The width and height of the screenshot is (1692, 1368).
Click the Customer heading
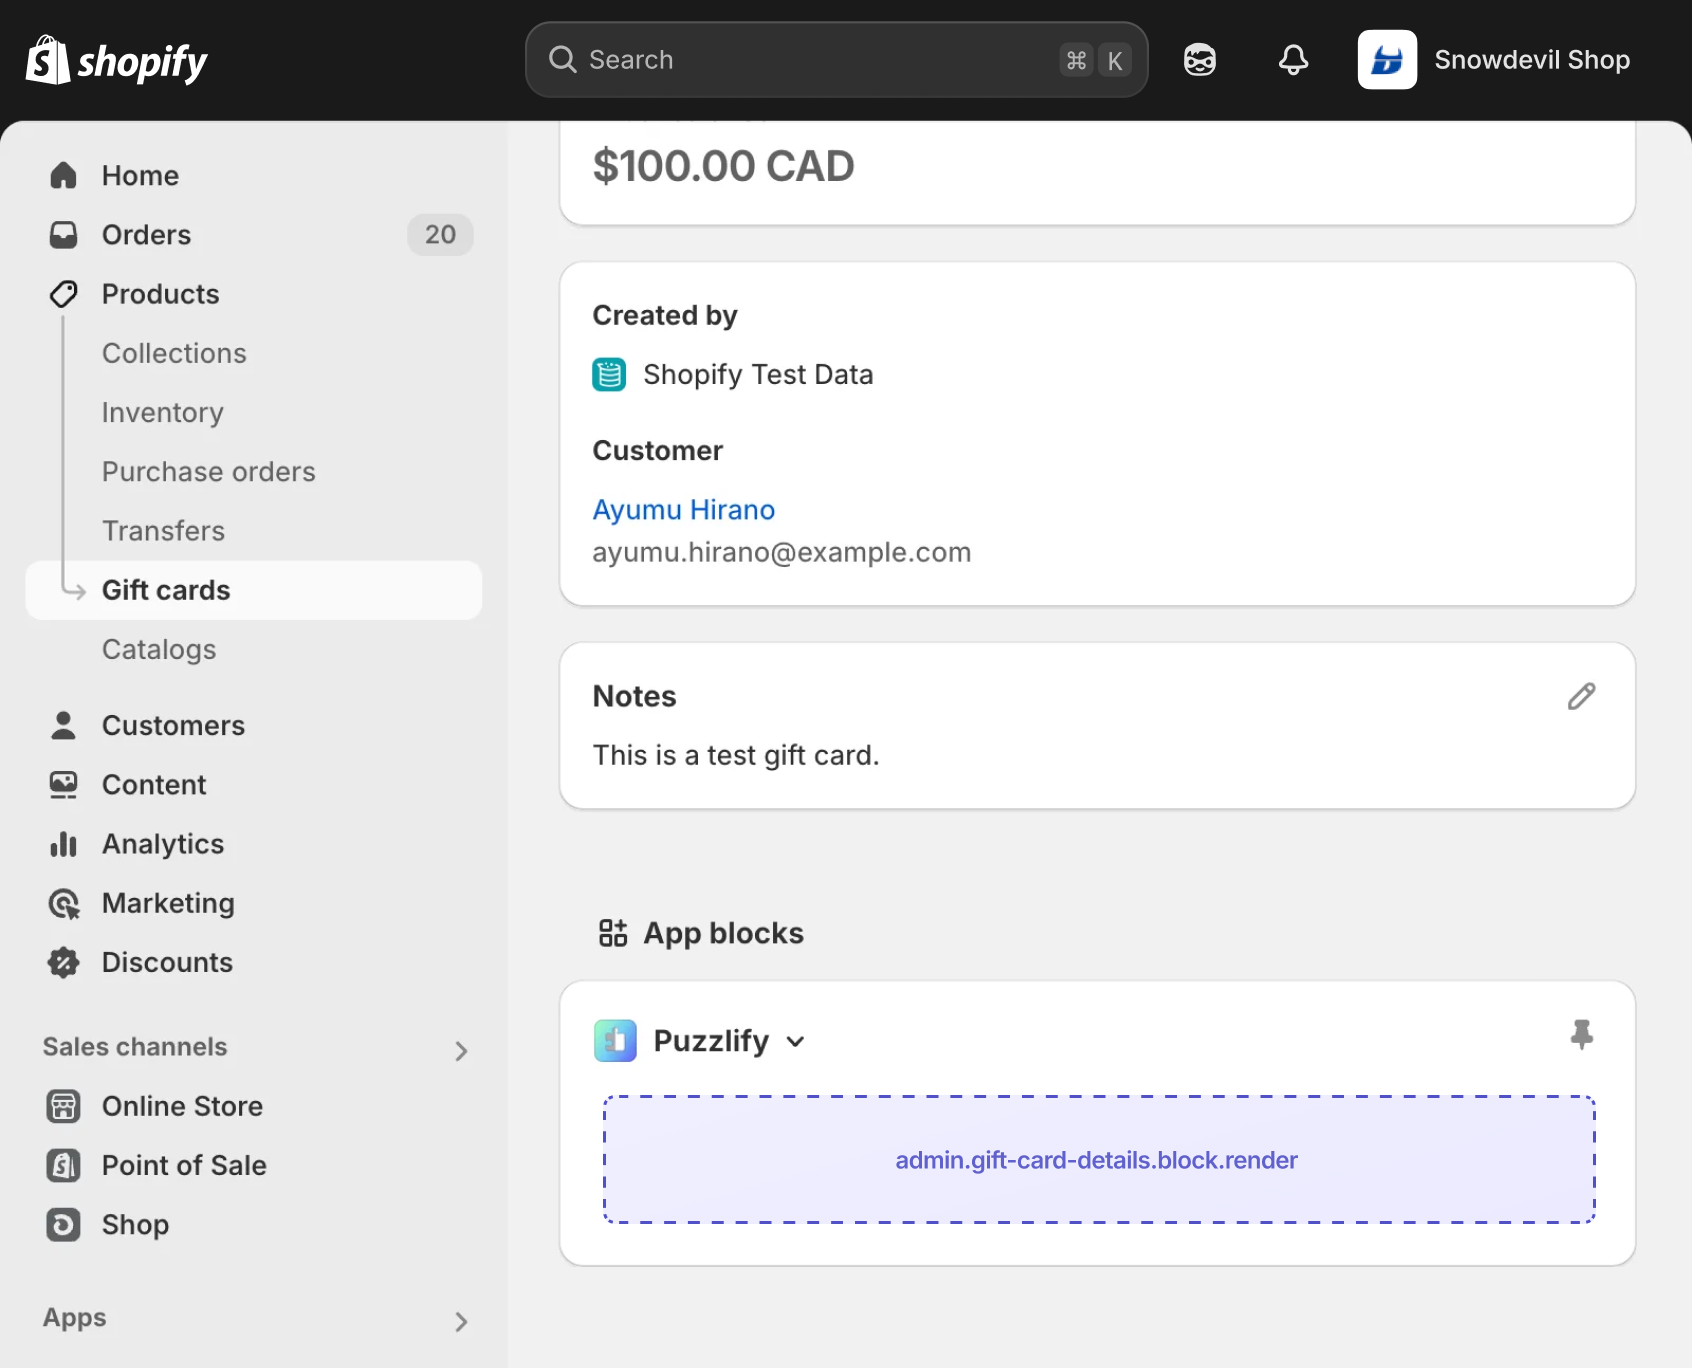658,451
